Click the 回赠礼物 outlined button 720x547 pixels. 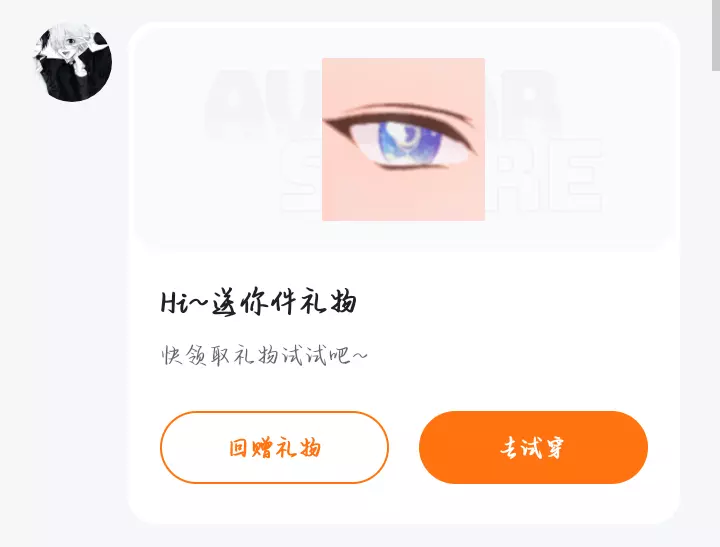tap(274, 447)
